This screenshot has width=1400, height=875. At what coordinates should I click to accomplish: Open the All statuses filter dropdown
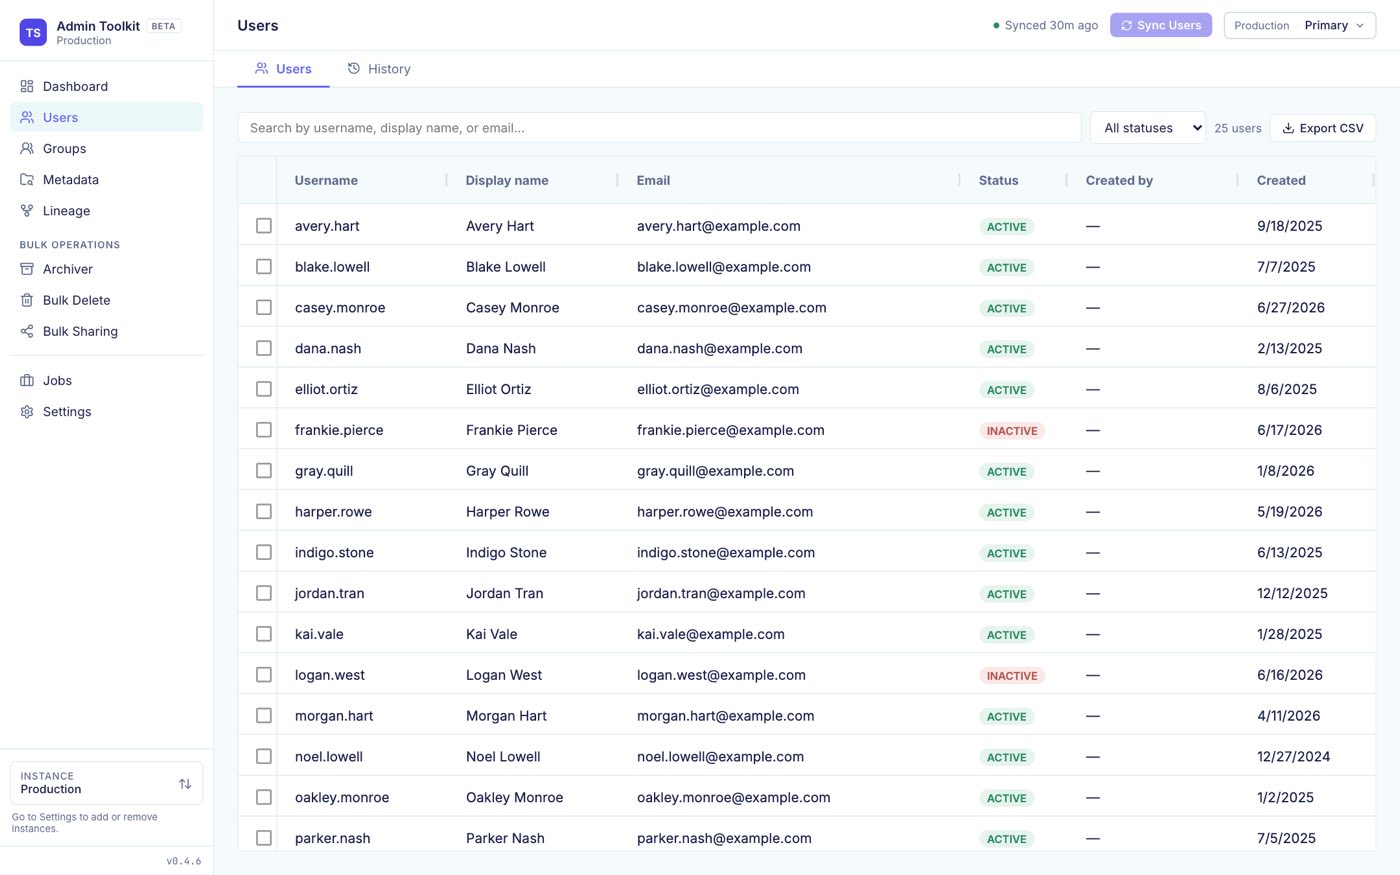1147,128
